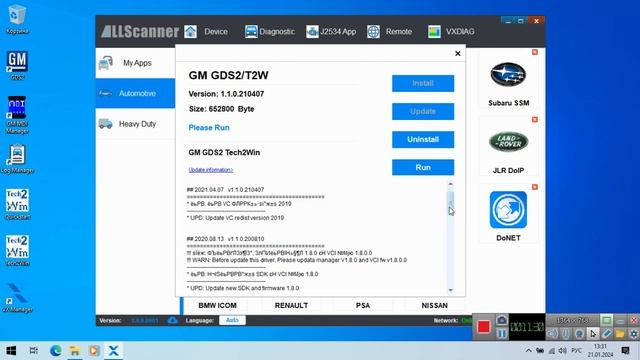This screenshot has width=640, height=360.
Task: Select My Apps in sidebar
Action: click(x=136, y=63)
